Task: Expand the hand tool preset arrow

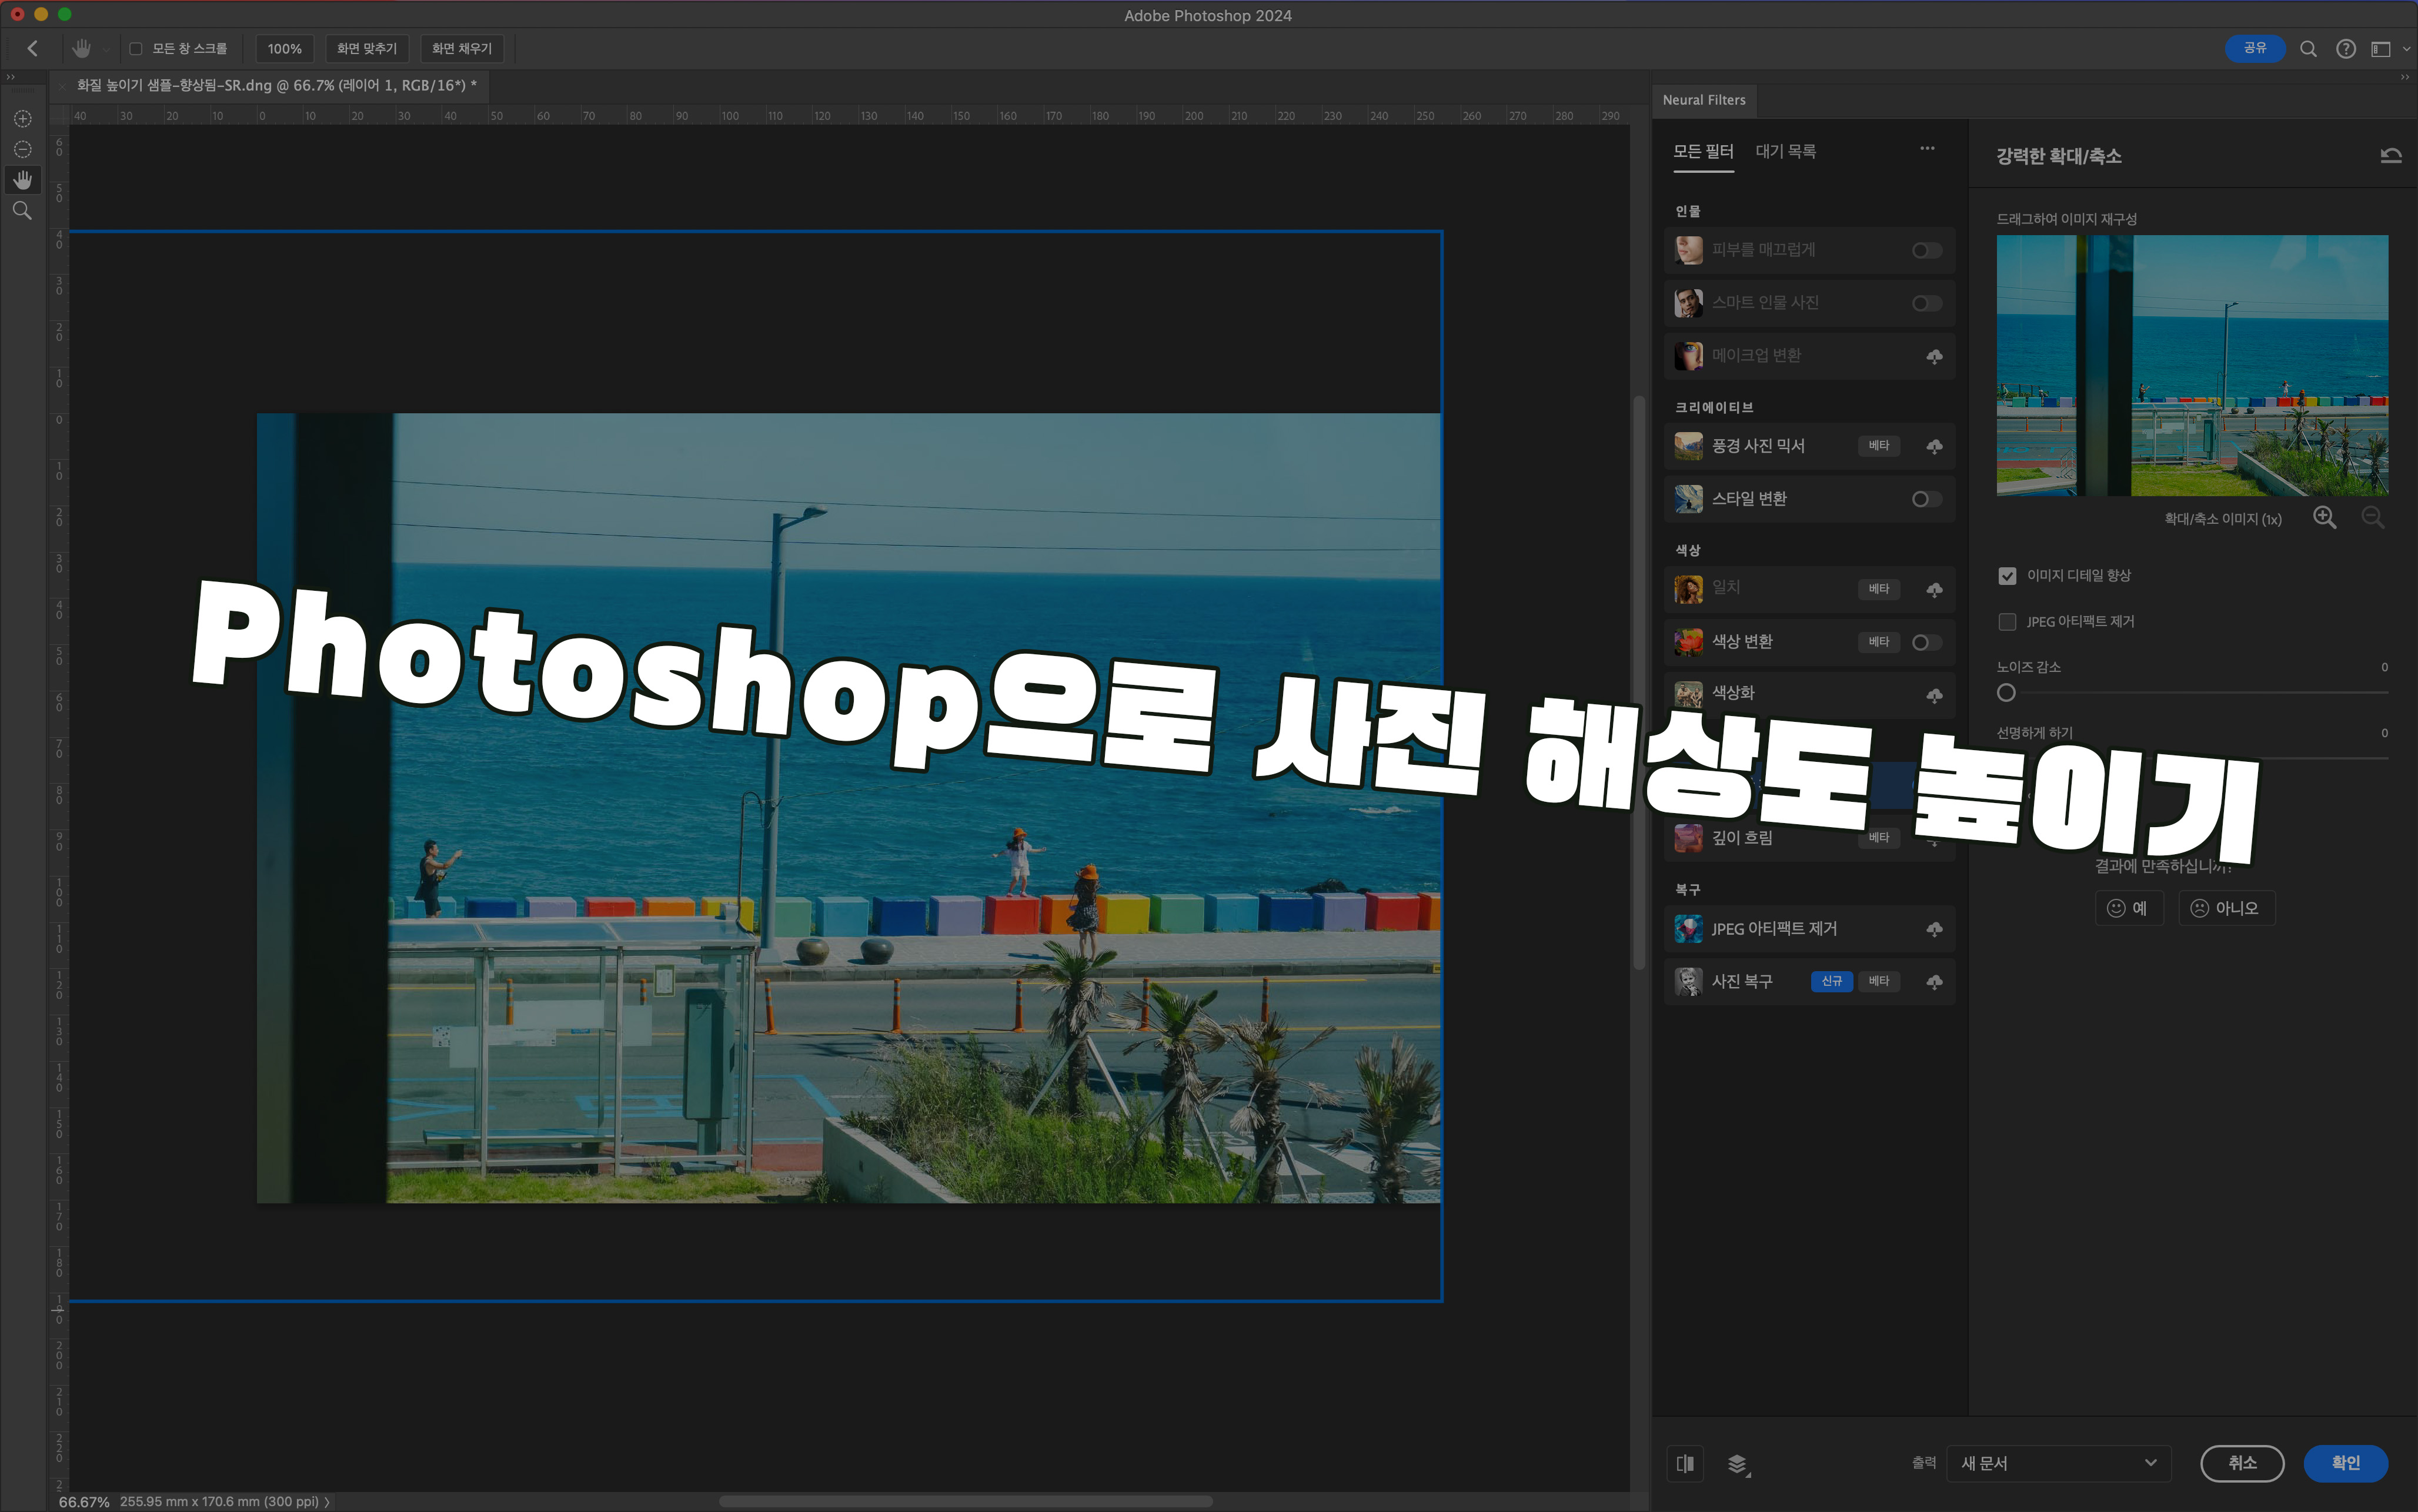Action: click(106, 50)
